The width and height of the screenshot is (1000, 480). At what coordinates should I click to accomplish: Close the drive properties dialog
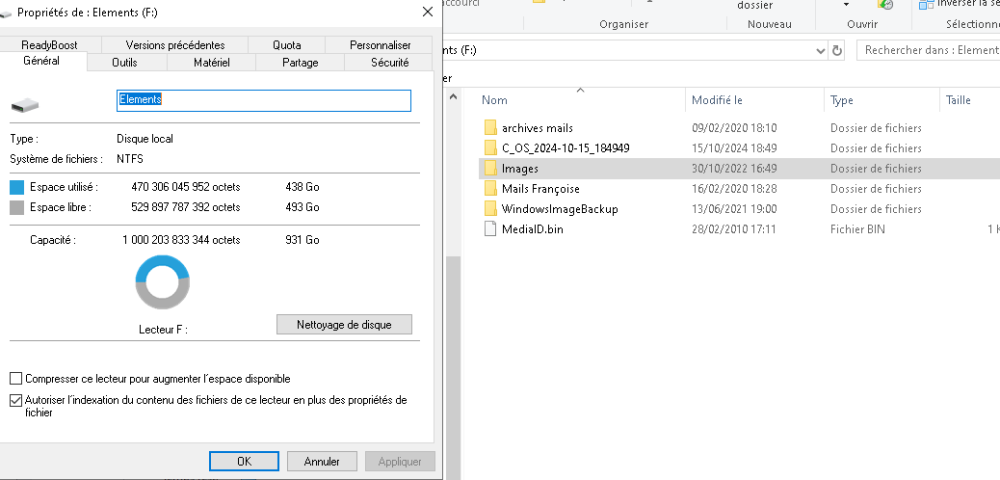point(428,11)
